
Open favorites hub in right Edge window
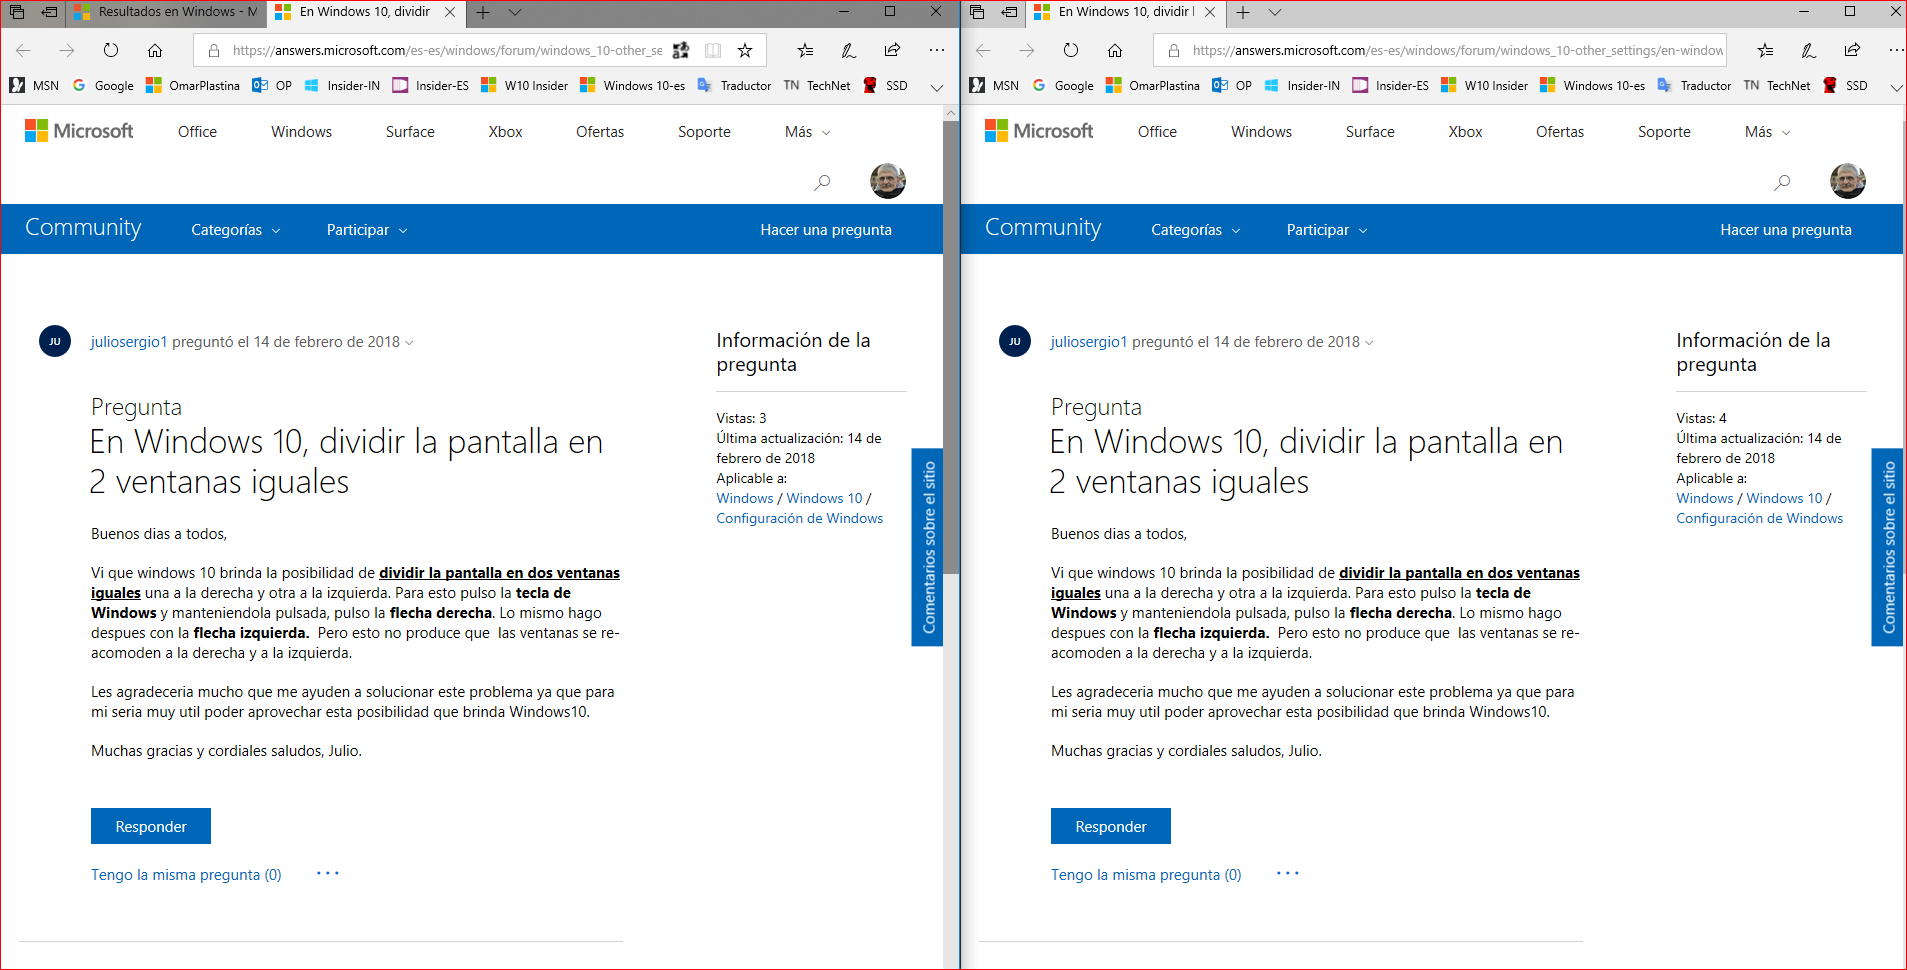(x=1765, y=50)
